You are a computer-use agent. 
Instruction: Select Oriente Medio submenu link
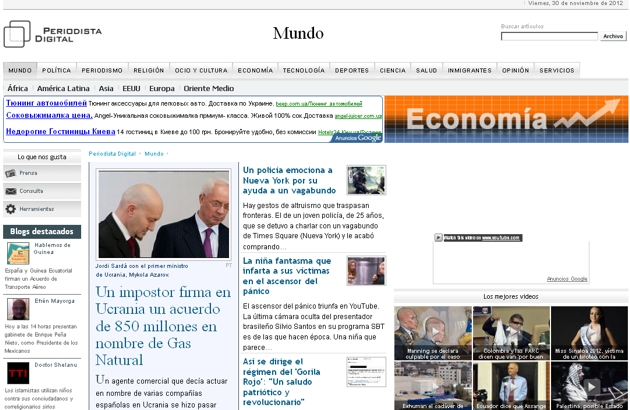click(x=208, y=88)
